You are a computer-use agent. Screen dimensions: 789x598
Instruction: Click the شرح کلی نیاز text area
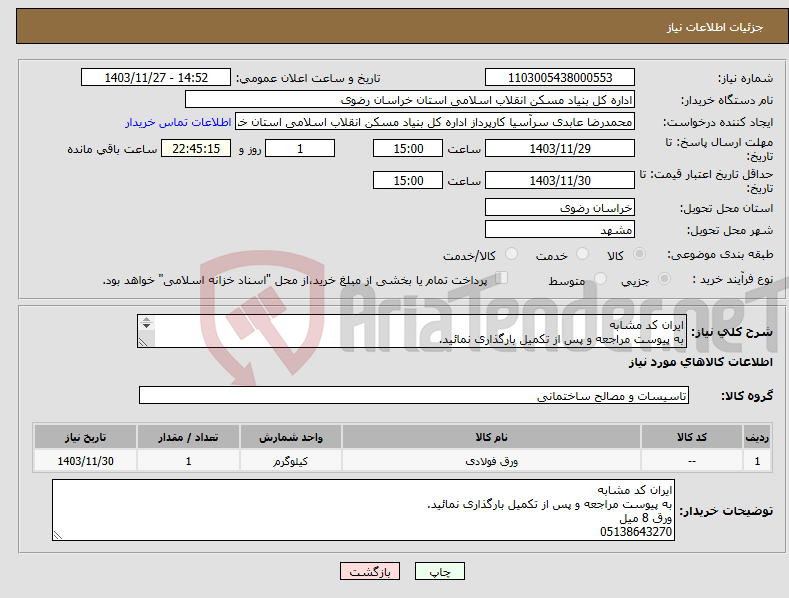click(x=412, y=331)
